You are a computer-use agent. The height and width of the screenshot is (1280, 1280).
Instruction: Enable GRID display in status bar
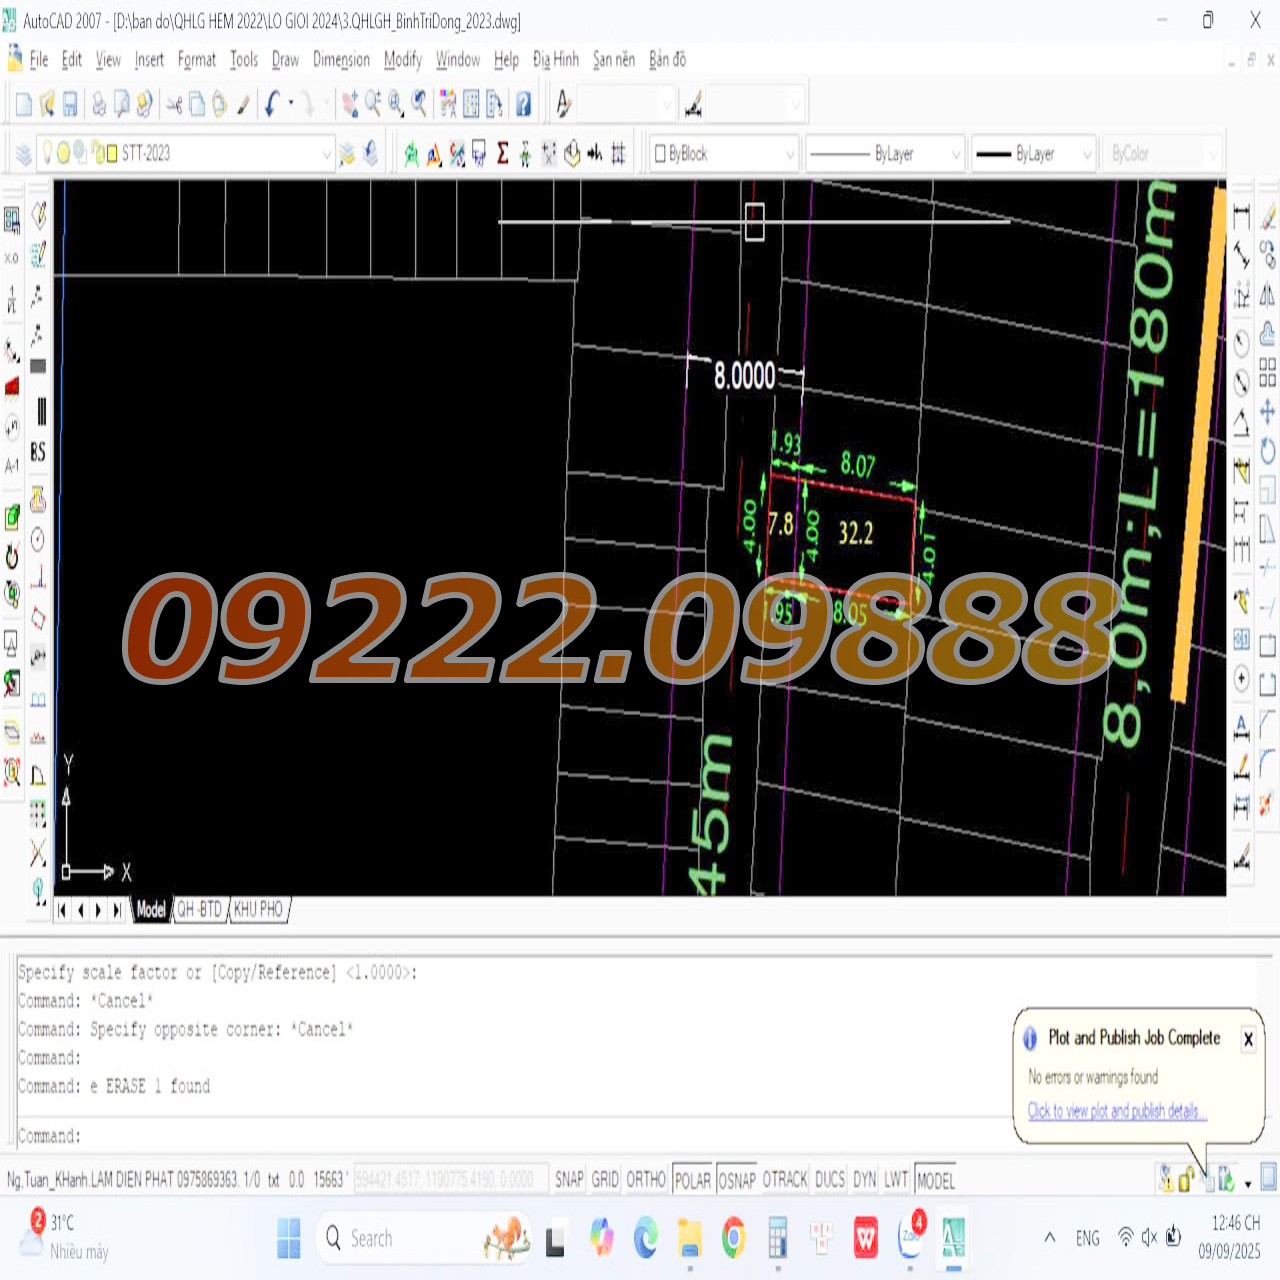coord(605,1180)
